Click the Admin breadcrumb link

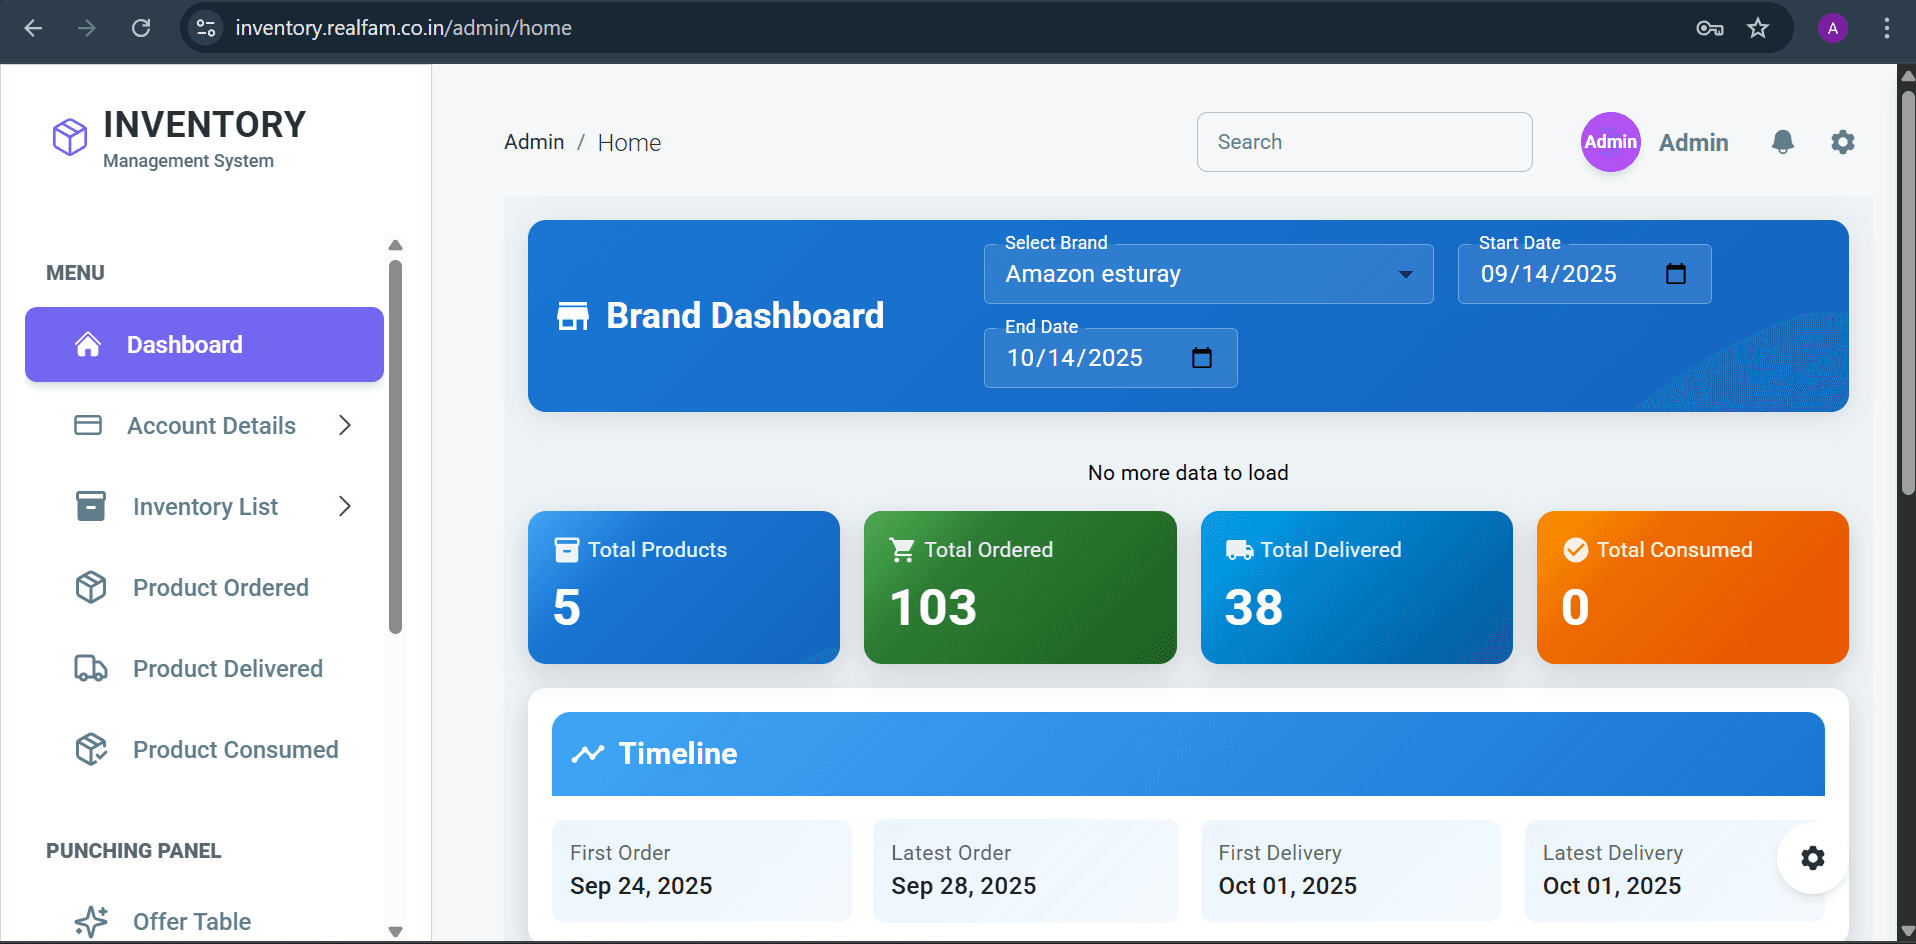534,142
